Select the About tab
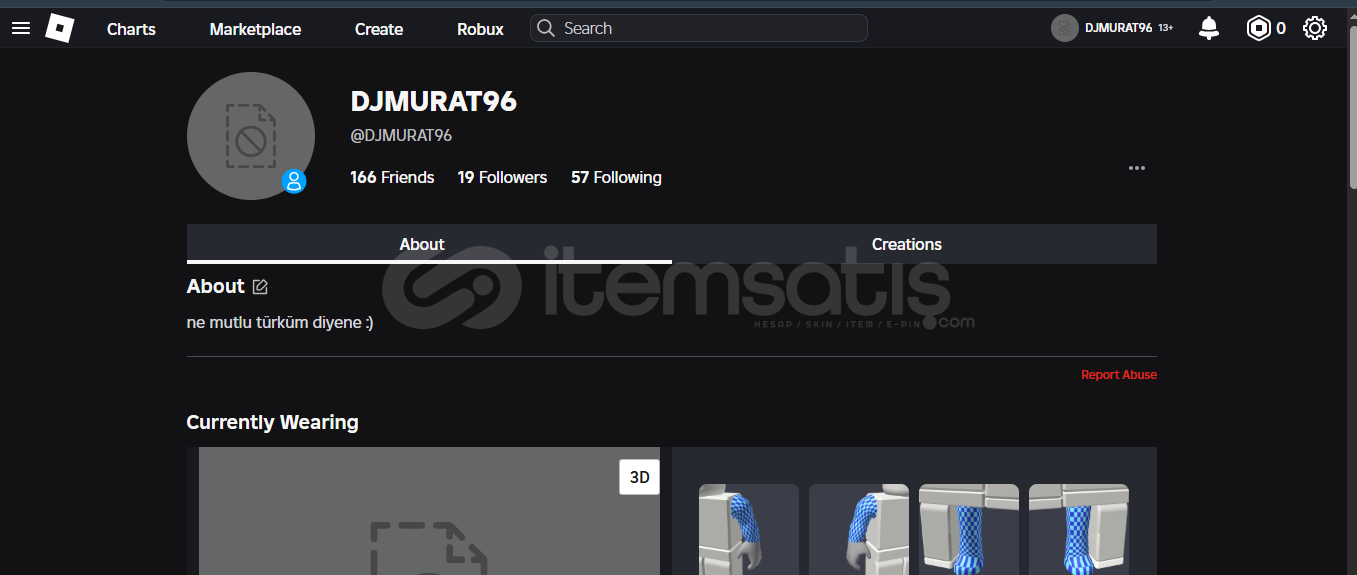This screenshot has height=575, width=1357. 422,244
